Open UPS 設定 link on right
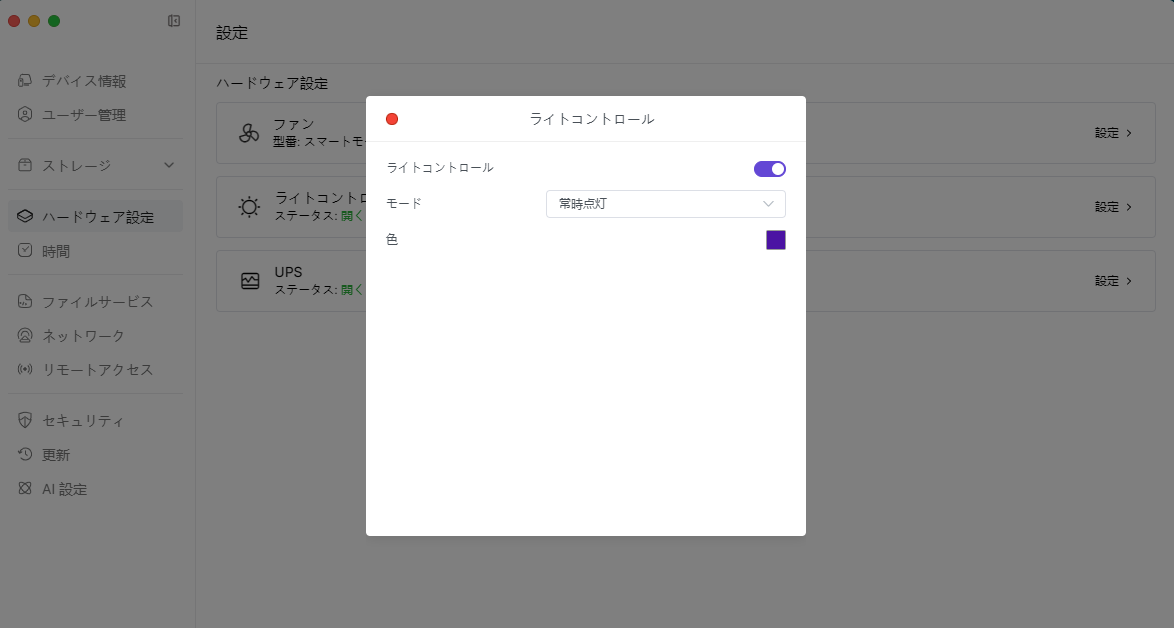Image resolution: width=1174 pixels, height=628 pixels. click(1113, 281)
